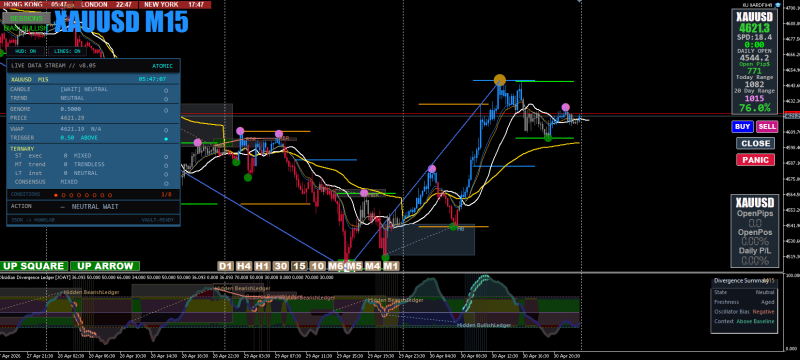Switch to the H1 timeframe
800x360 pixels.
tap(262, 266)
